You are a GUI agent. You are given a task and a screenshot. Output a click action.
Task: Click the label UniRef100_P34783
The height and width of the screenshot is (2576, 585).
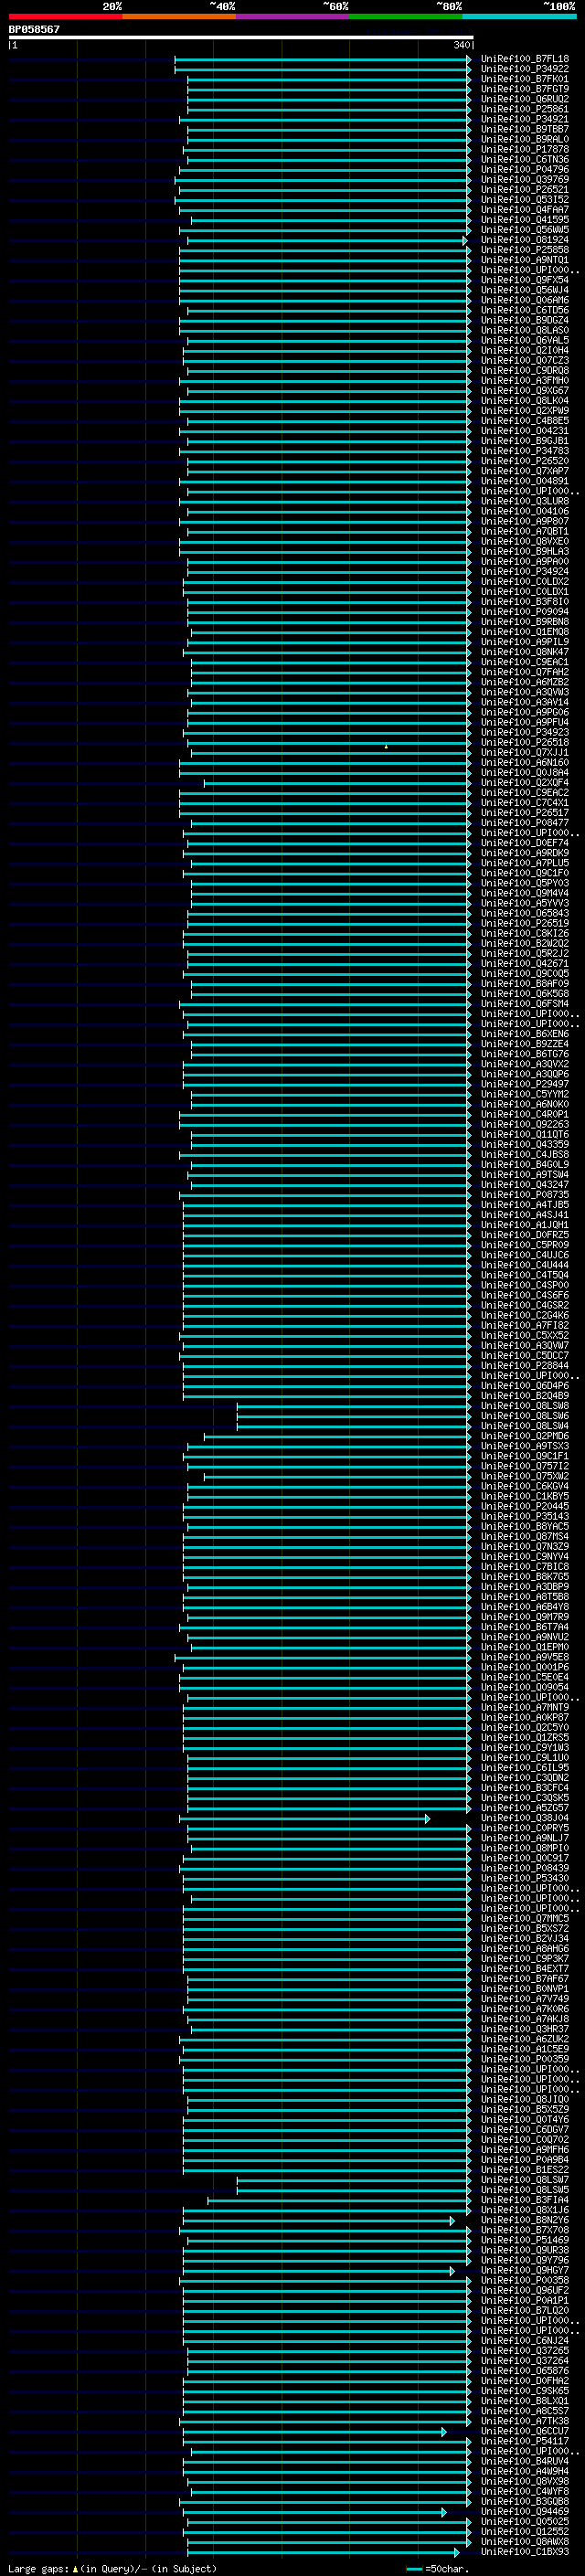(524, 451)
